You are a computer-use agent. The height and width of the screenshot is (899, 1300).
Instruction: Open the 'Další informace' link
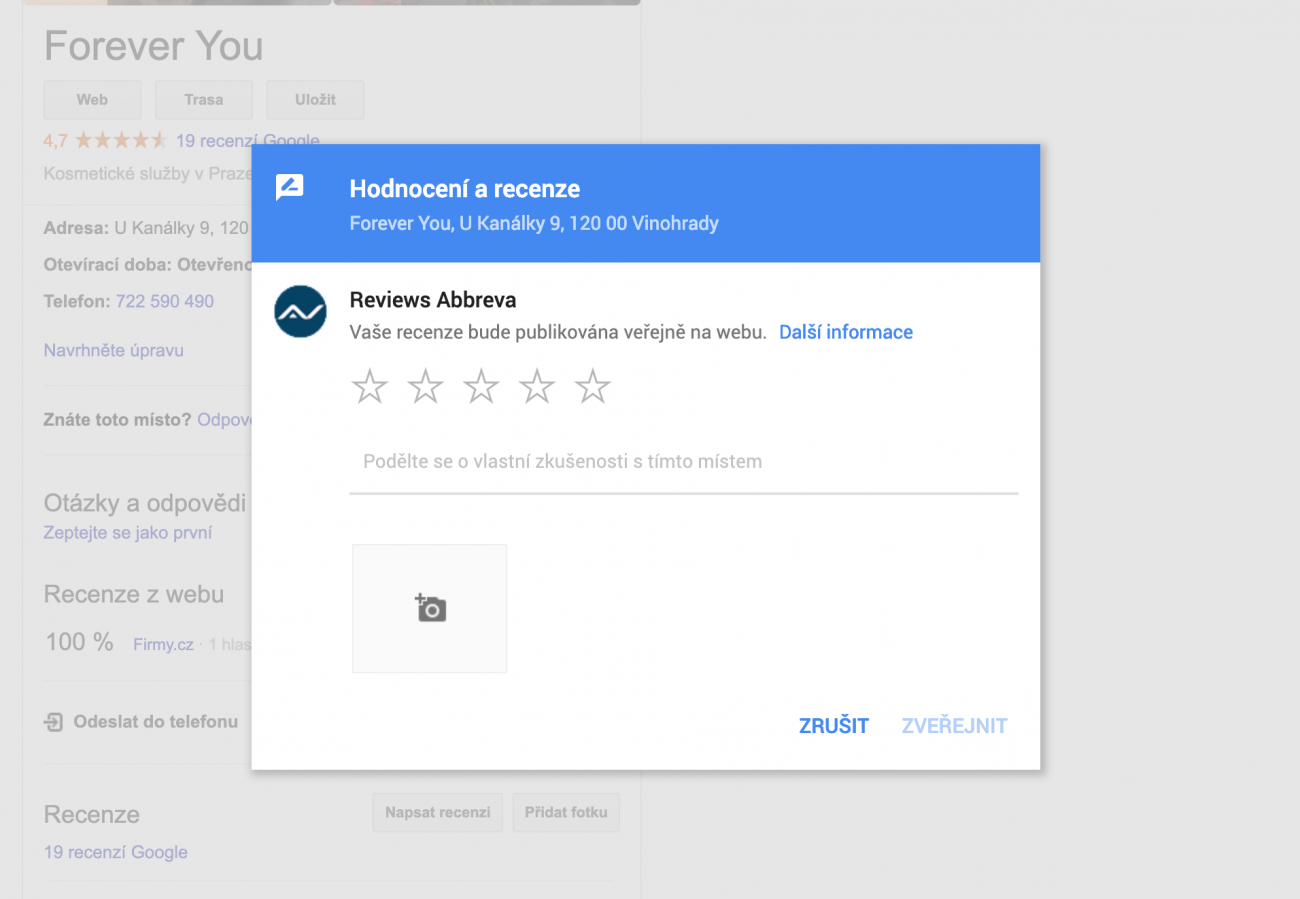(x=846, y=332)
